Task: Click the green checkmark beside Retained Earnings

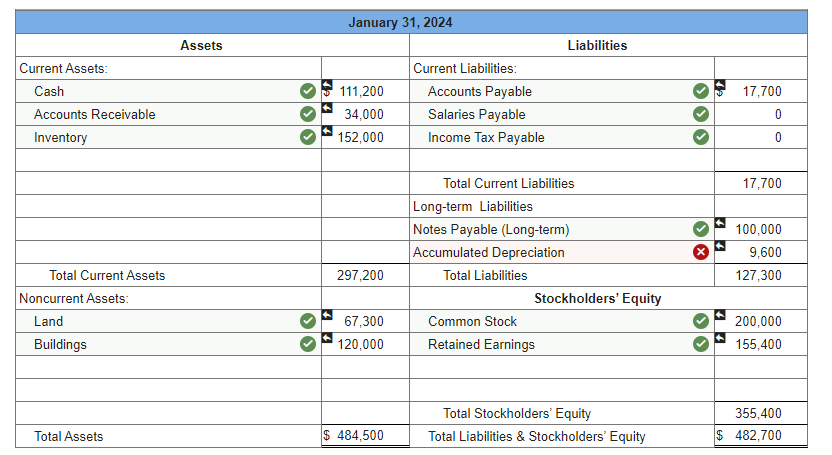Action: (701, 344)
